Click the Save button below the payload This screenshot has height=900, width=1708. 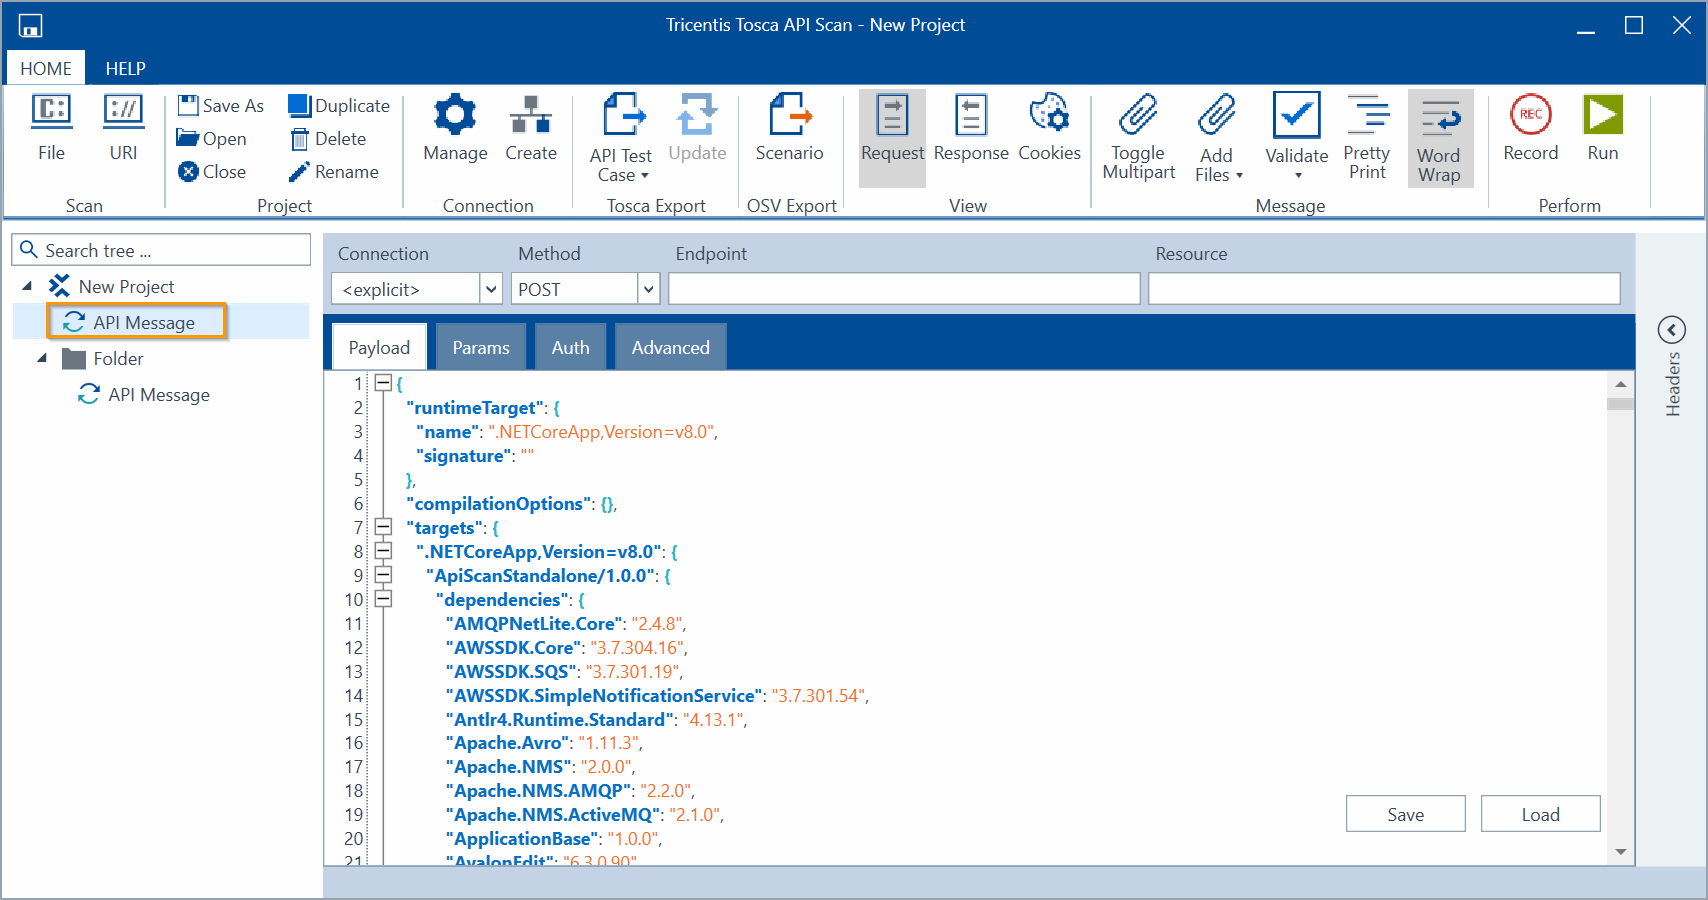point(1405,814)
